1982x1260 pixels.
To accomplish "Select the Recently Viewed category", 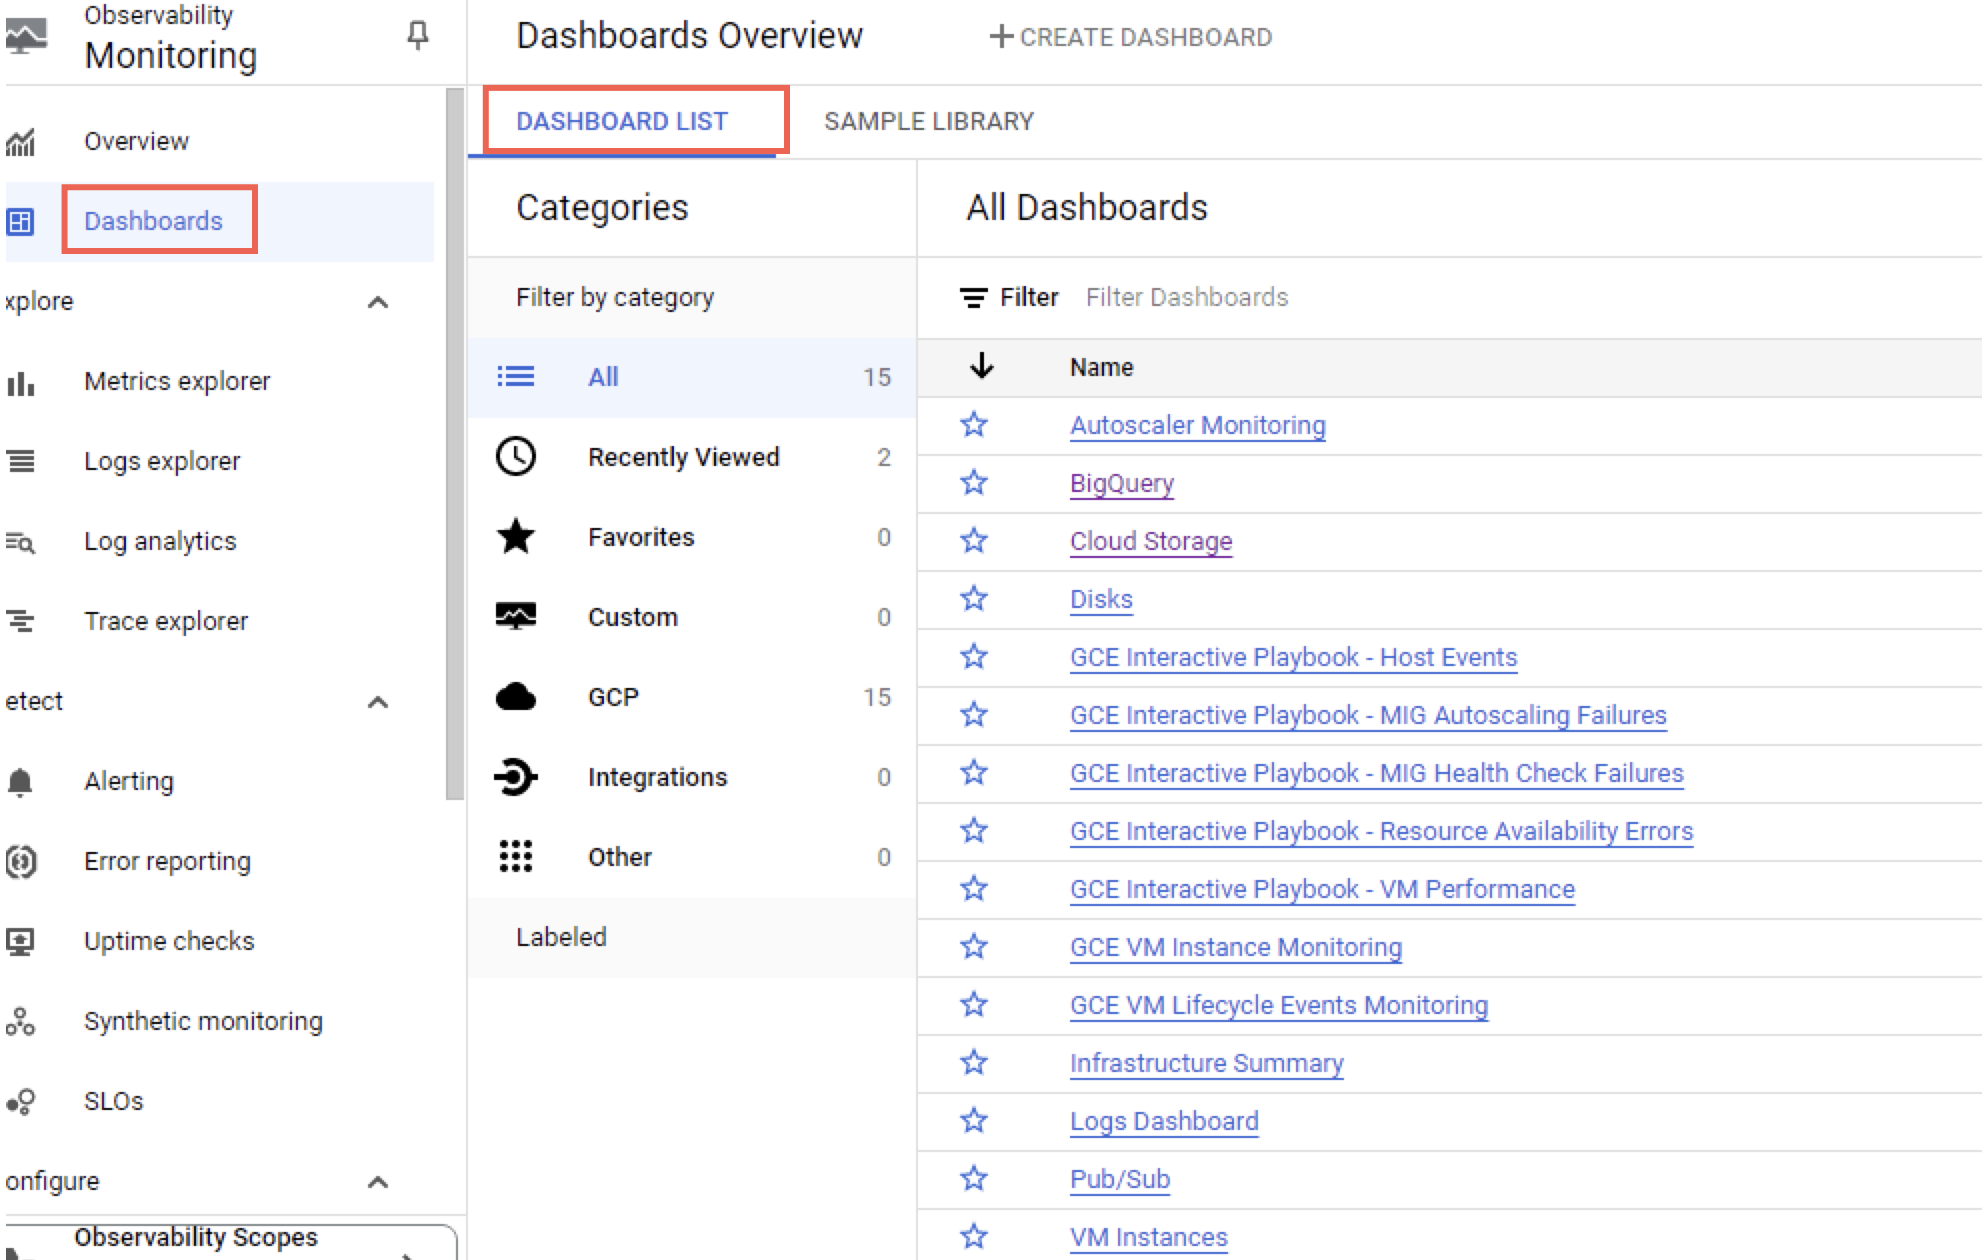I will pyautogui.click(x=692, y=457).
